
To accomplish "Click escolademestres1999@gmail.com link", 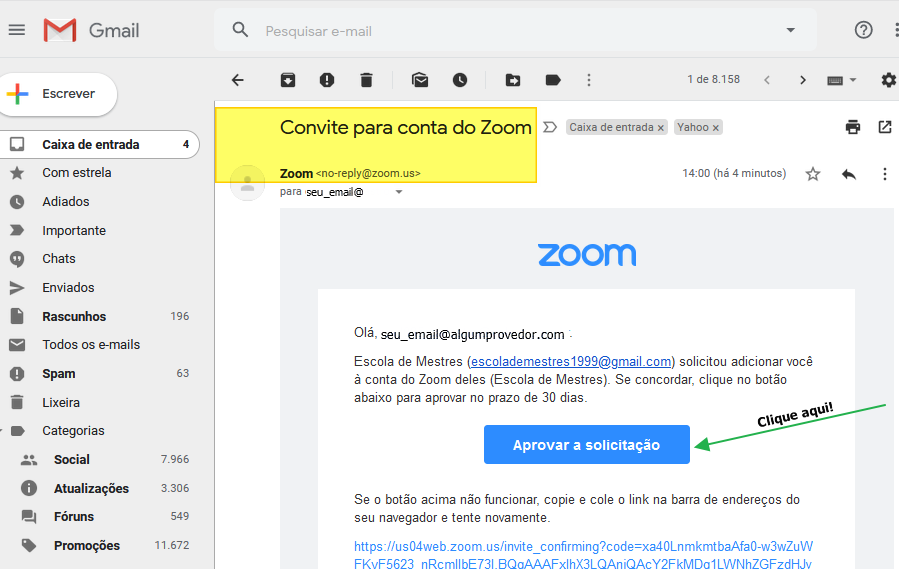I will (571, 362).
